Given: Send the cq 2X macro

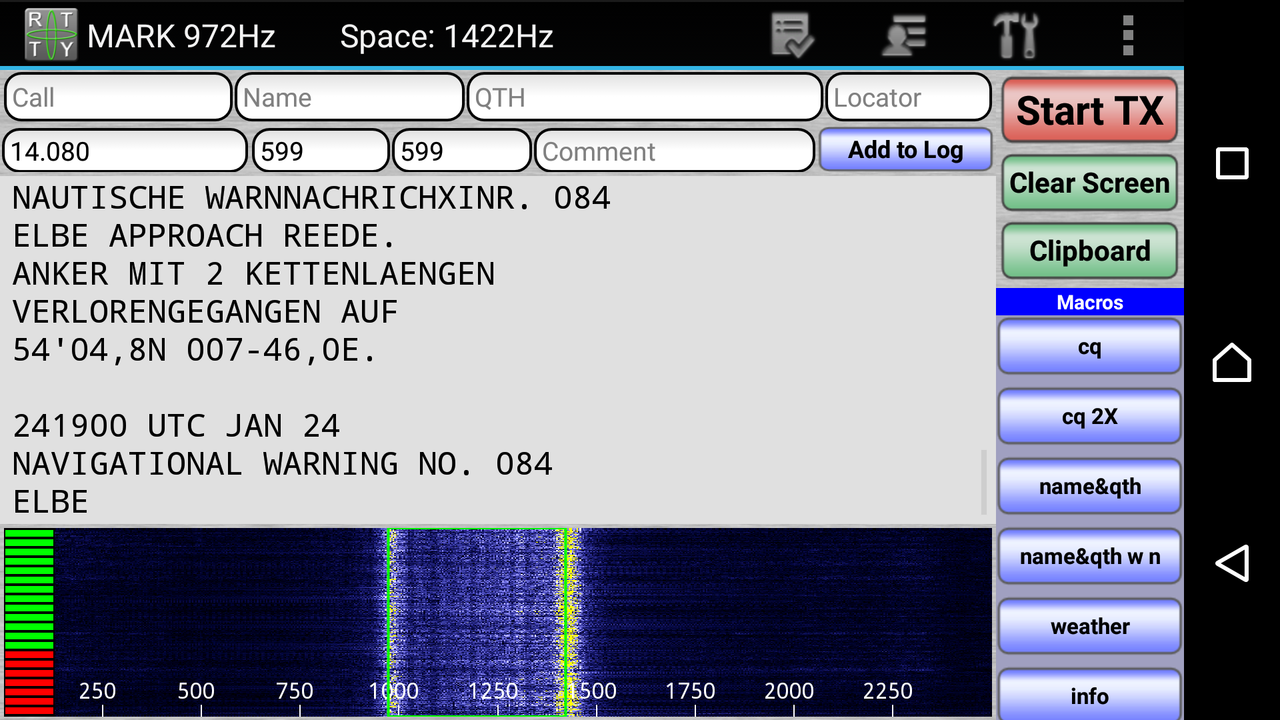Looking at the screenshot, I should (x=1090, y=417).
